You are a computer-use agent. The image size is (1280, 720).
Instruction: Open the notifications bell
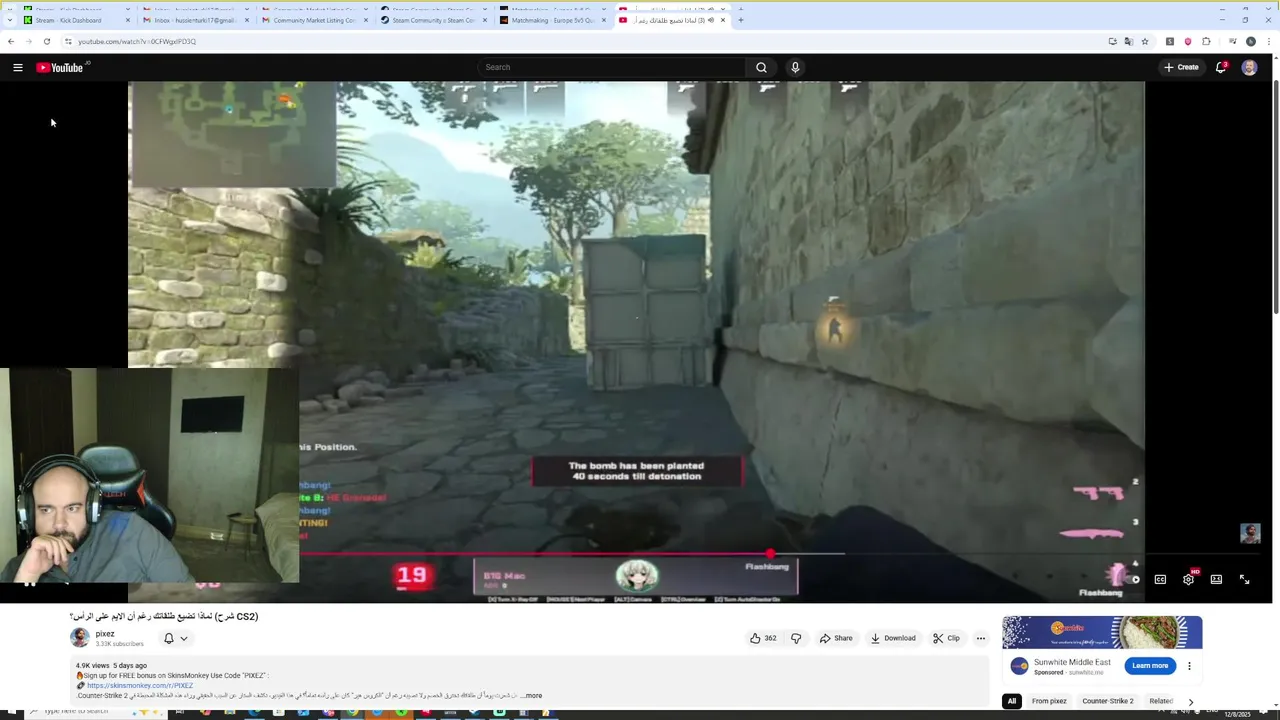[1221, 67]
